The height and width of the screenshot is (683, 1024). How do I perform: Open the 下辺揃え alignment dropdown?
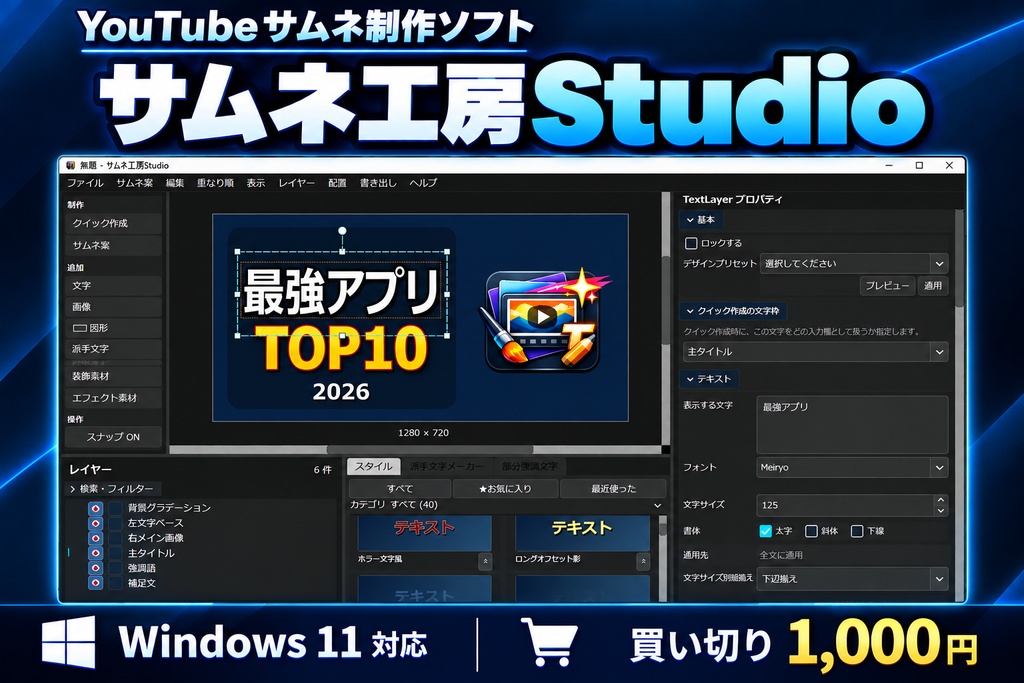[x=852, y=579]
